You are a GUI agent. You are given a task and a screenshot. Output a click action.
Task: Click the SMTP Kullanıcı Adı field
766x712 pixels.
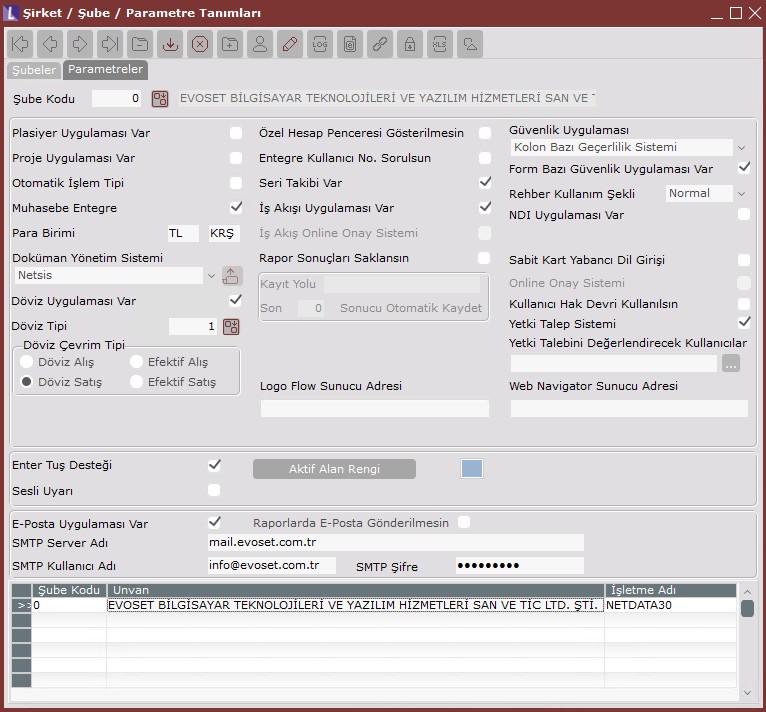click(x=272, y=565)
